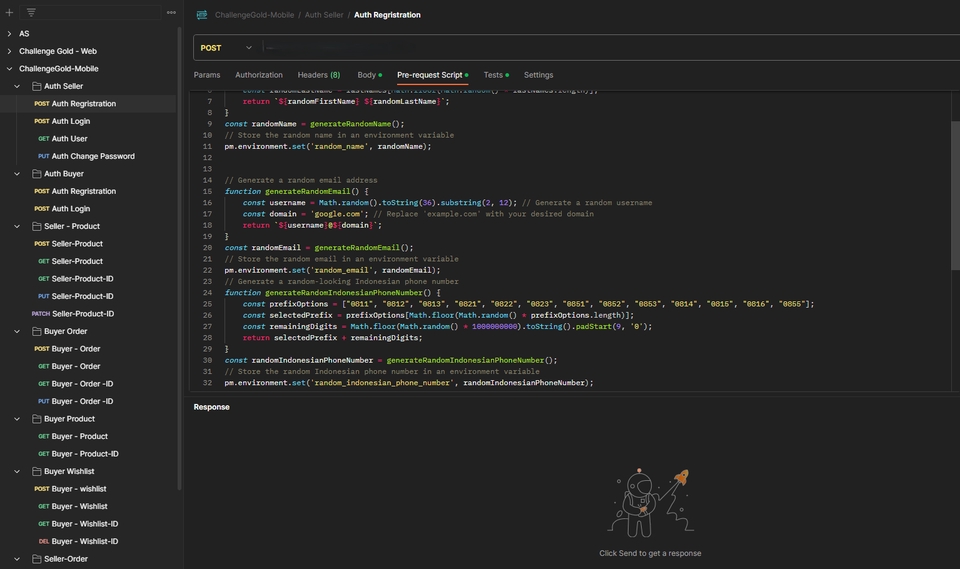Click the collection icon before ChallengeGold-Mobile breadcrumb

tap(201, 15)
